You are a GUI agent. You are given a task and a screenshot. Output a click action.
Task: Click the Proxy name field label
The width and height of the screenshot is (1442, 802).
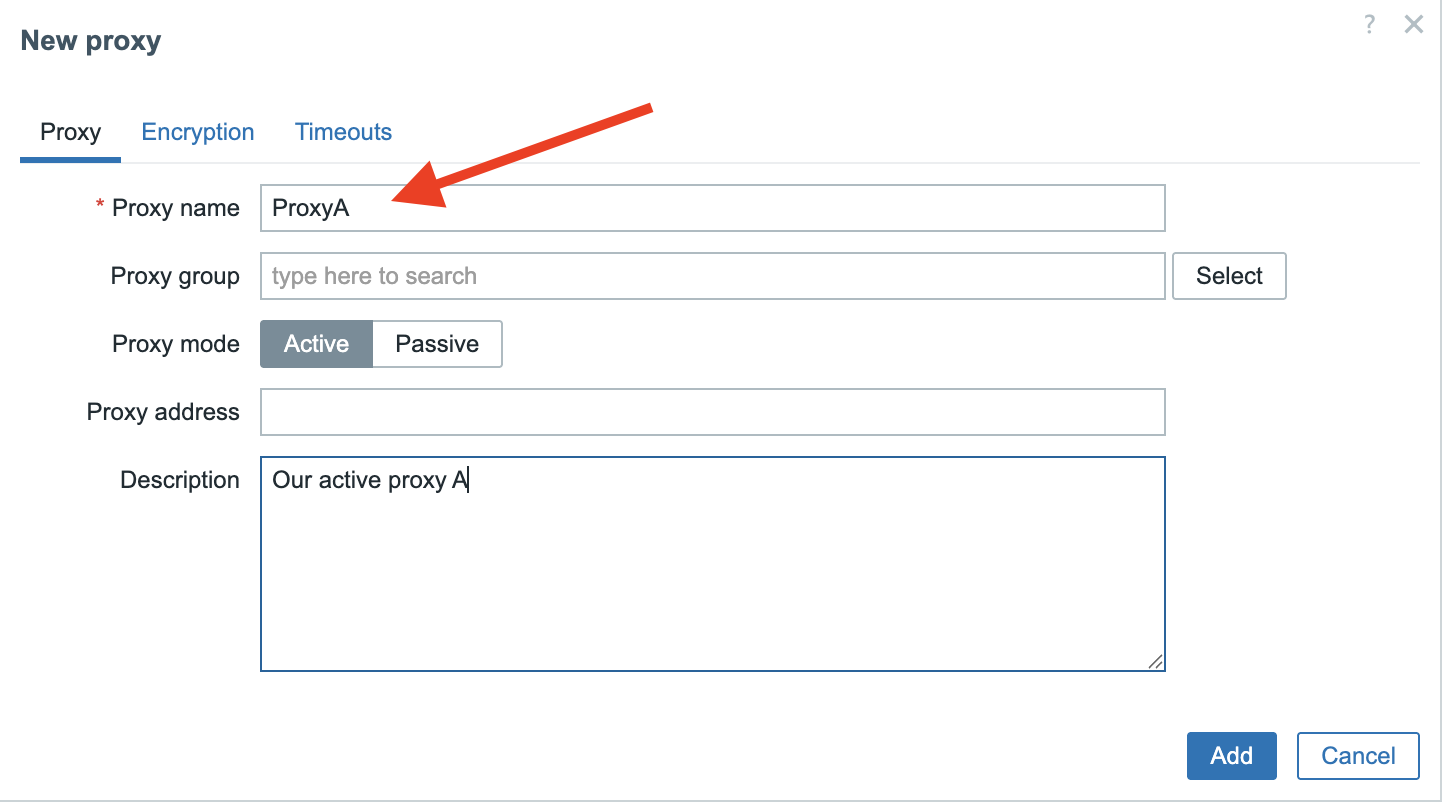(x=177, y=207)
